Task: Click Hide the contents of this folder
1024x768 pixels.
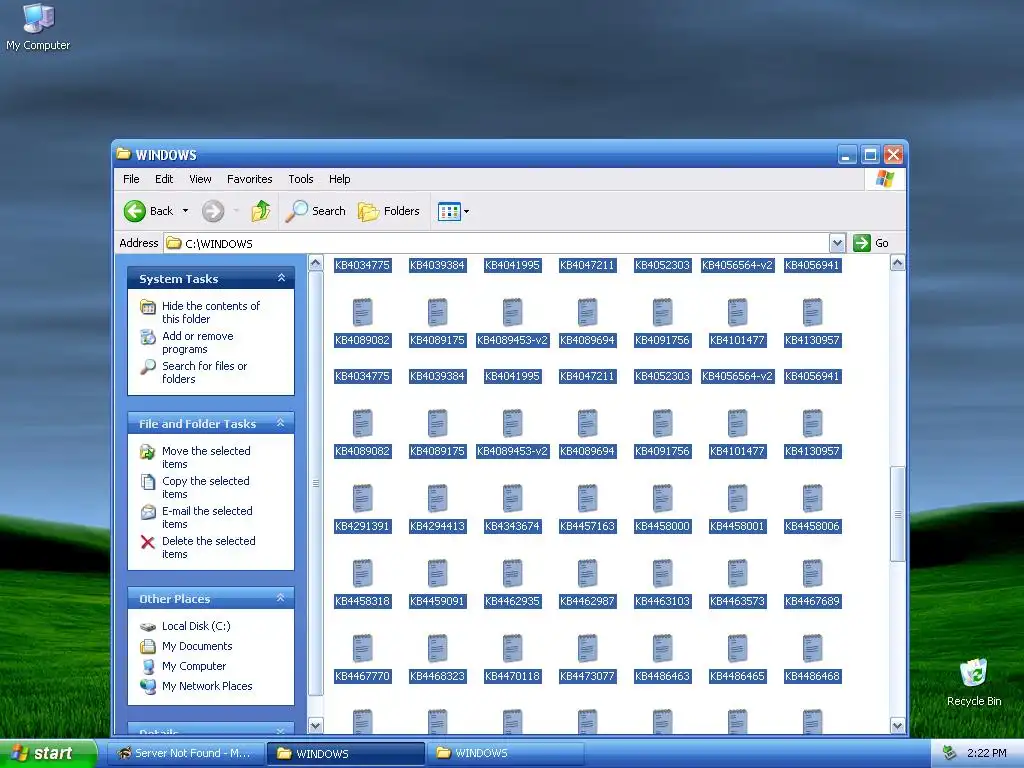Action: (x=210, y=312)
